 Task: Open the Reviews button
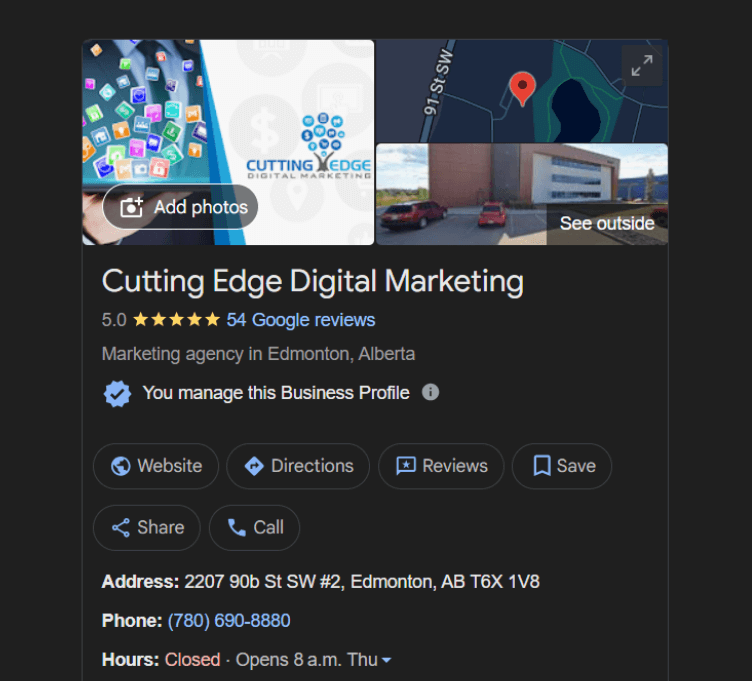coord(441,466)
